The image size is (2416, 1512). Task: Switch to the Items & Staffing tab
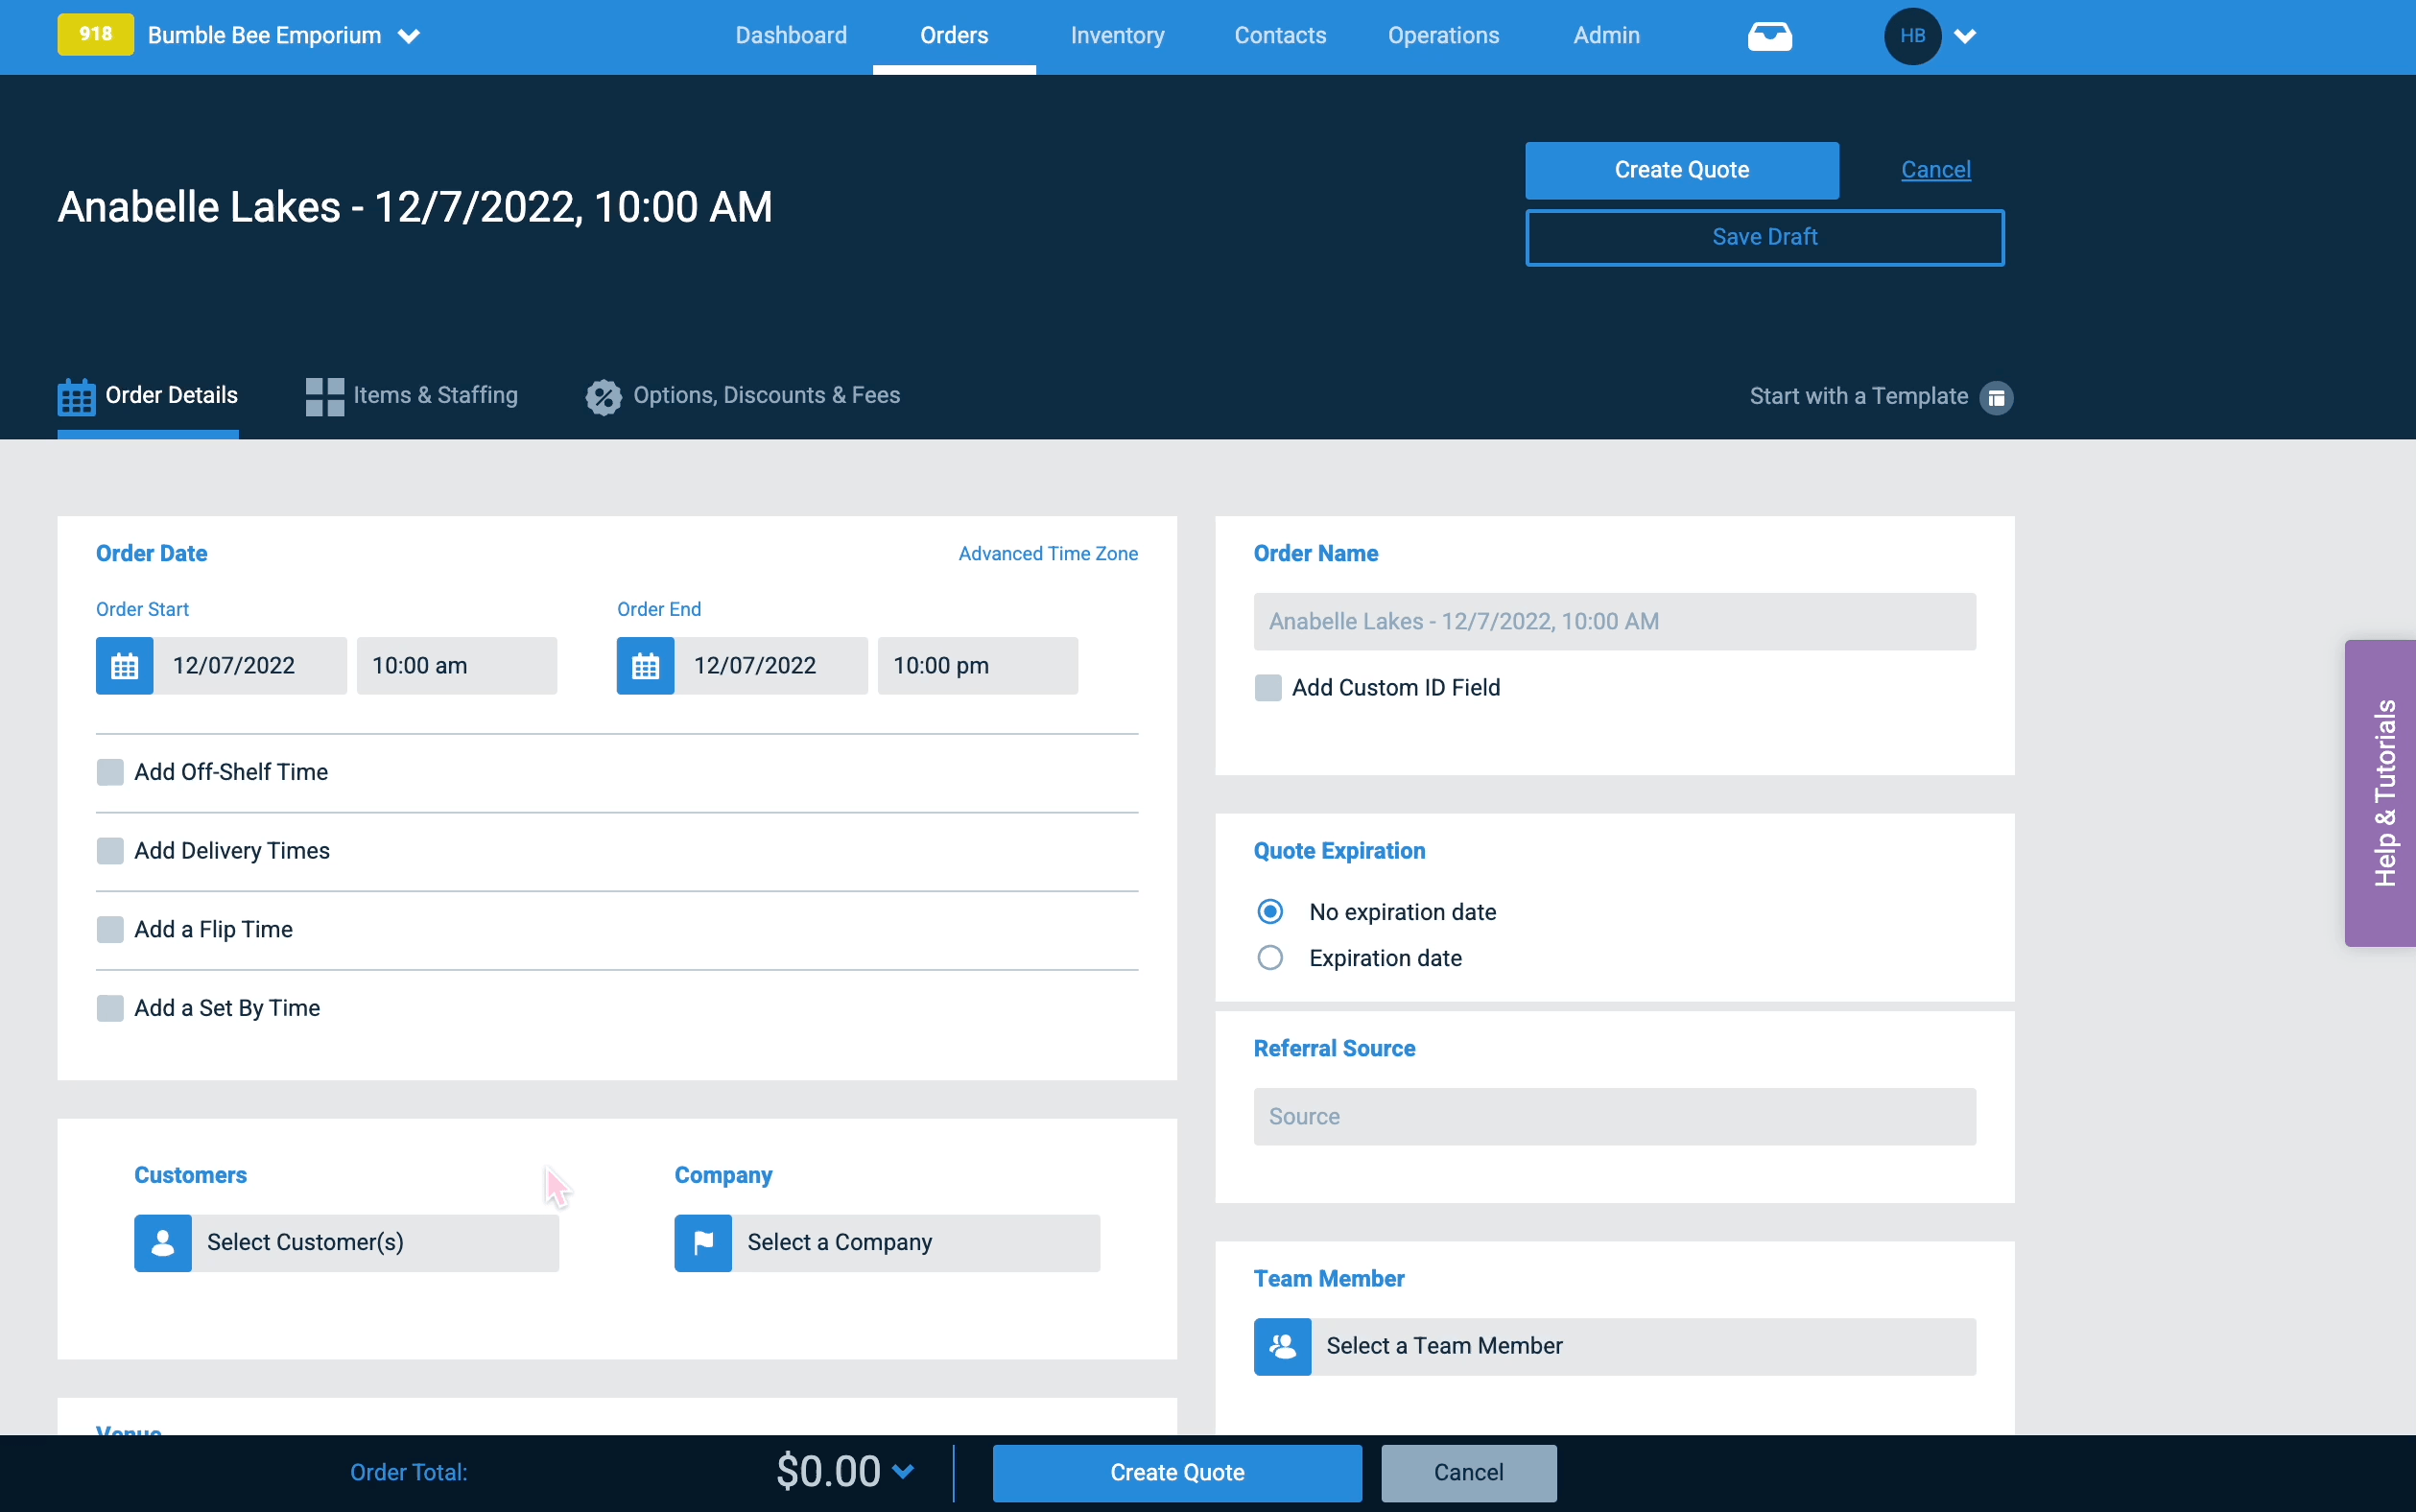click(x=412, y=396)
